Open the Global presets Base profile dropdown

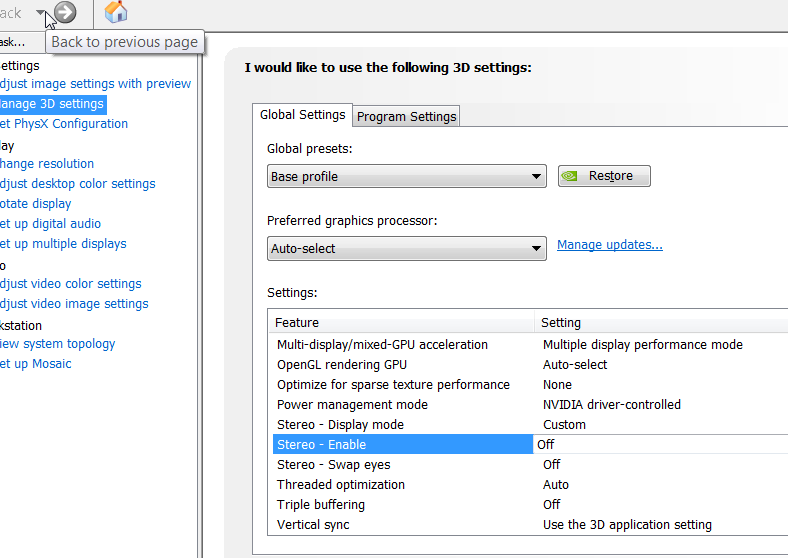coord(407,176)
